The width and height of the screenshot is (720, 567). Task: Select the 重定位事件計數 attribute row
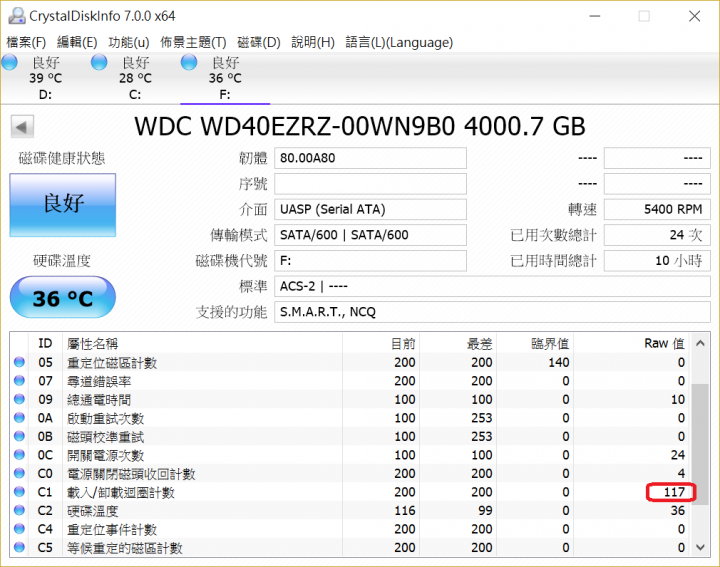click(x=351, y=529)
